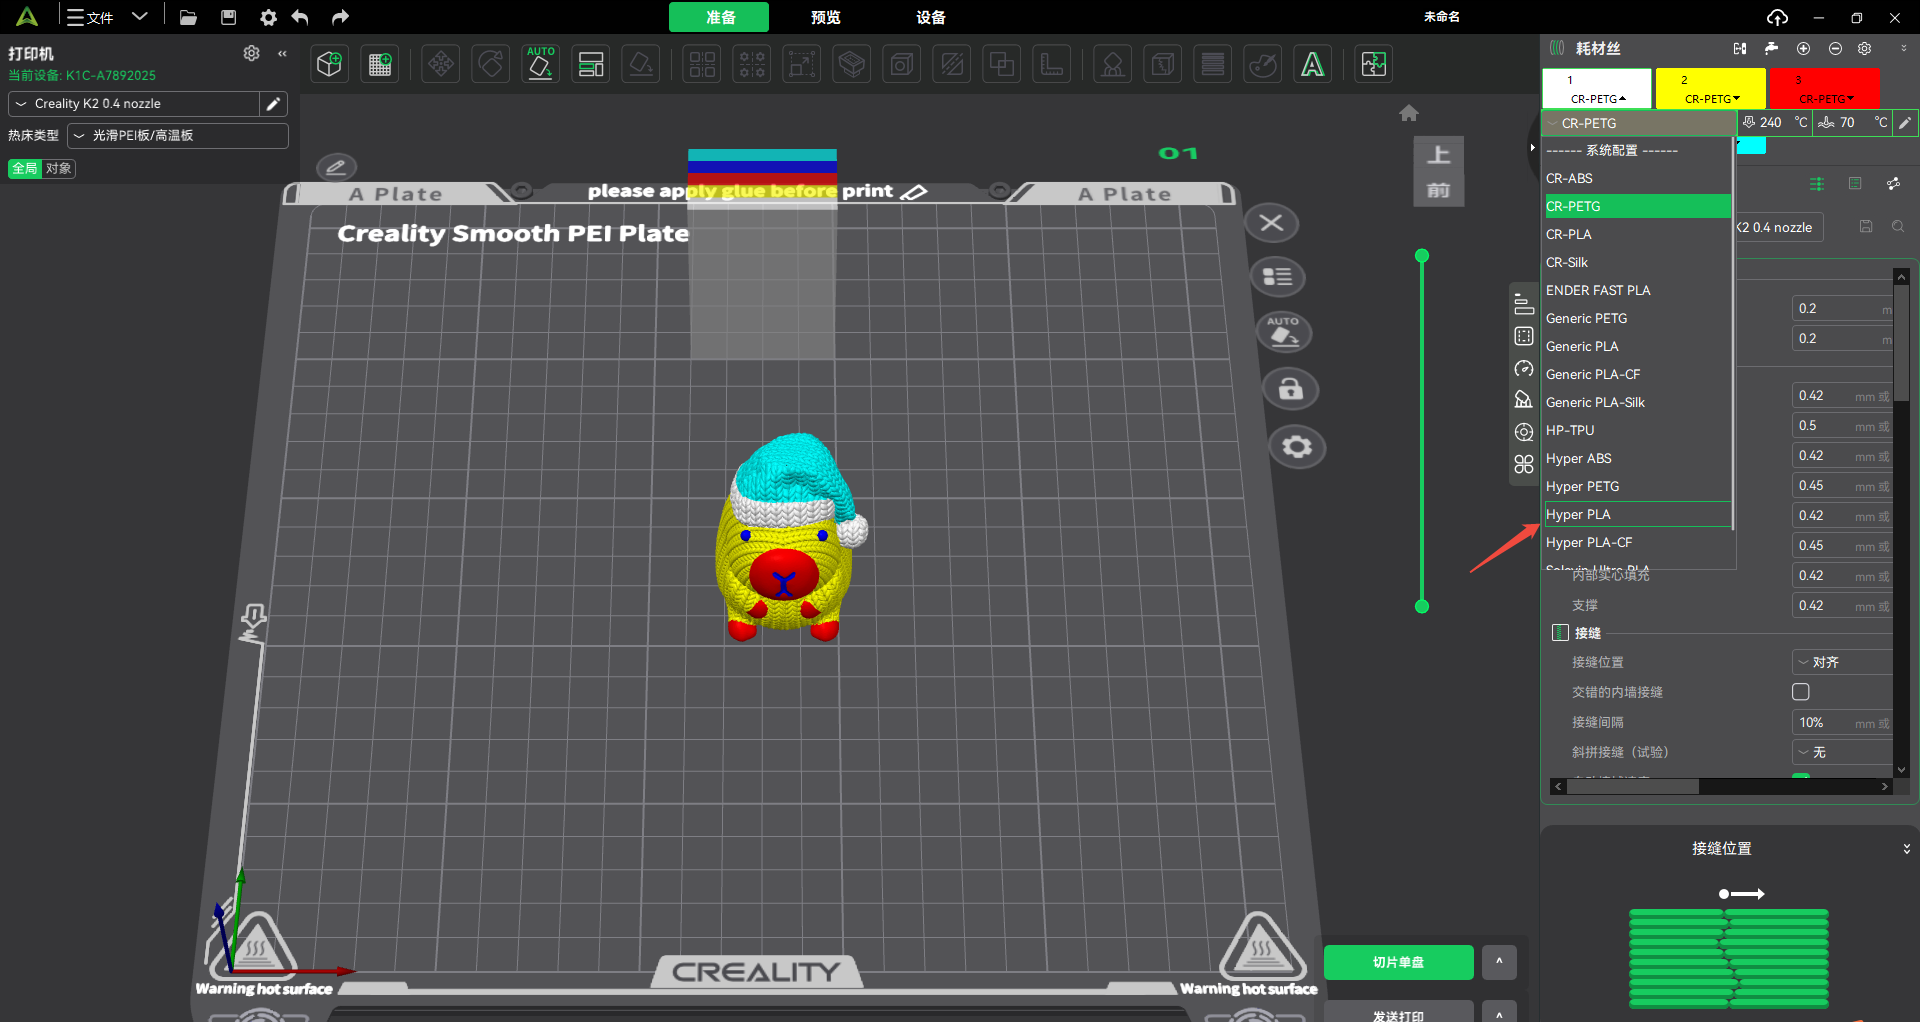Click the flushing volumes faucet icon

coord(1771,48)
